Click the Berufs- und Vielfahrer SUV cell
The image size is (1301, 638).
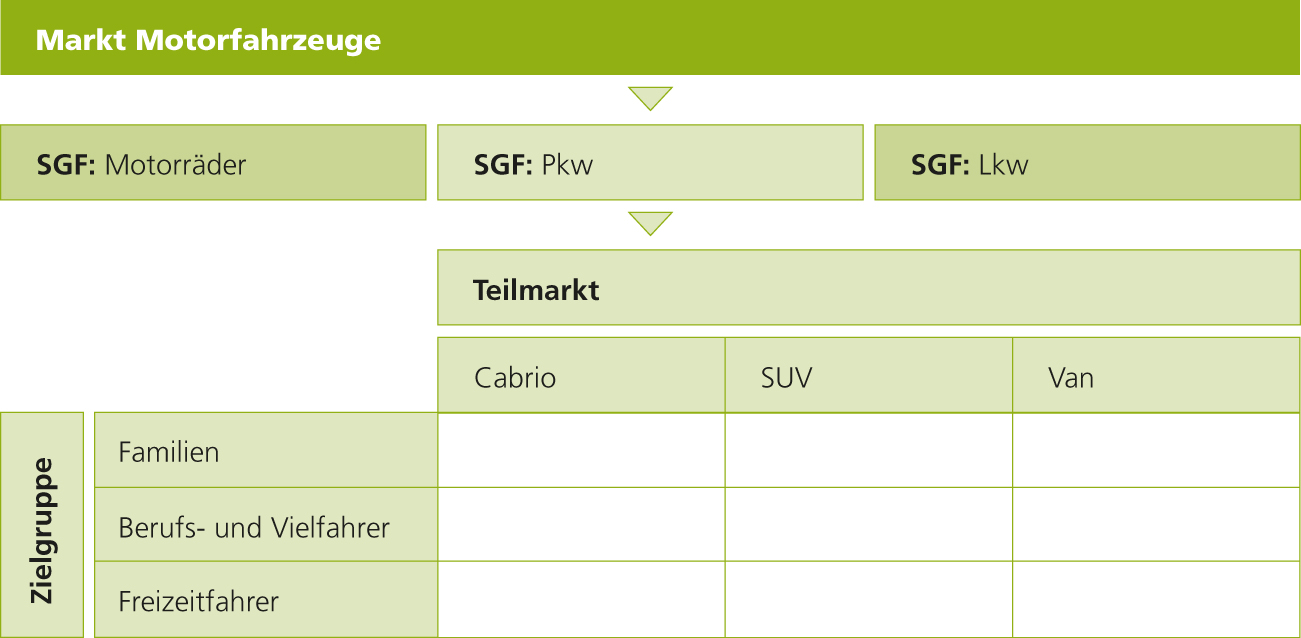click(868, 525)
